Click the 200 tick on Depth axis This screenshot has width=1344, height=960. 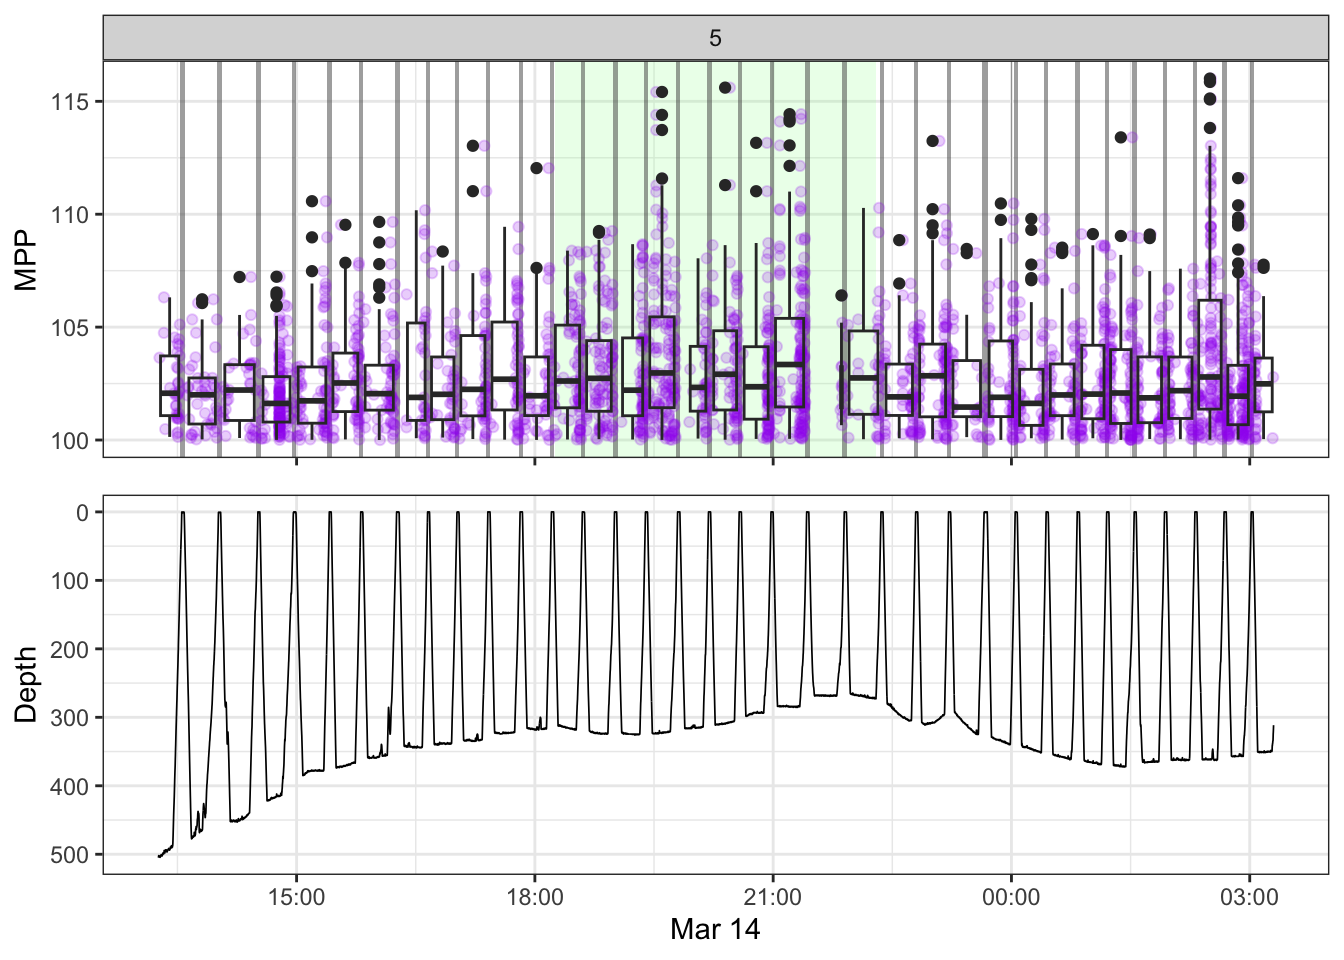click(x=70, y=650)
